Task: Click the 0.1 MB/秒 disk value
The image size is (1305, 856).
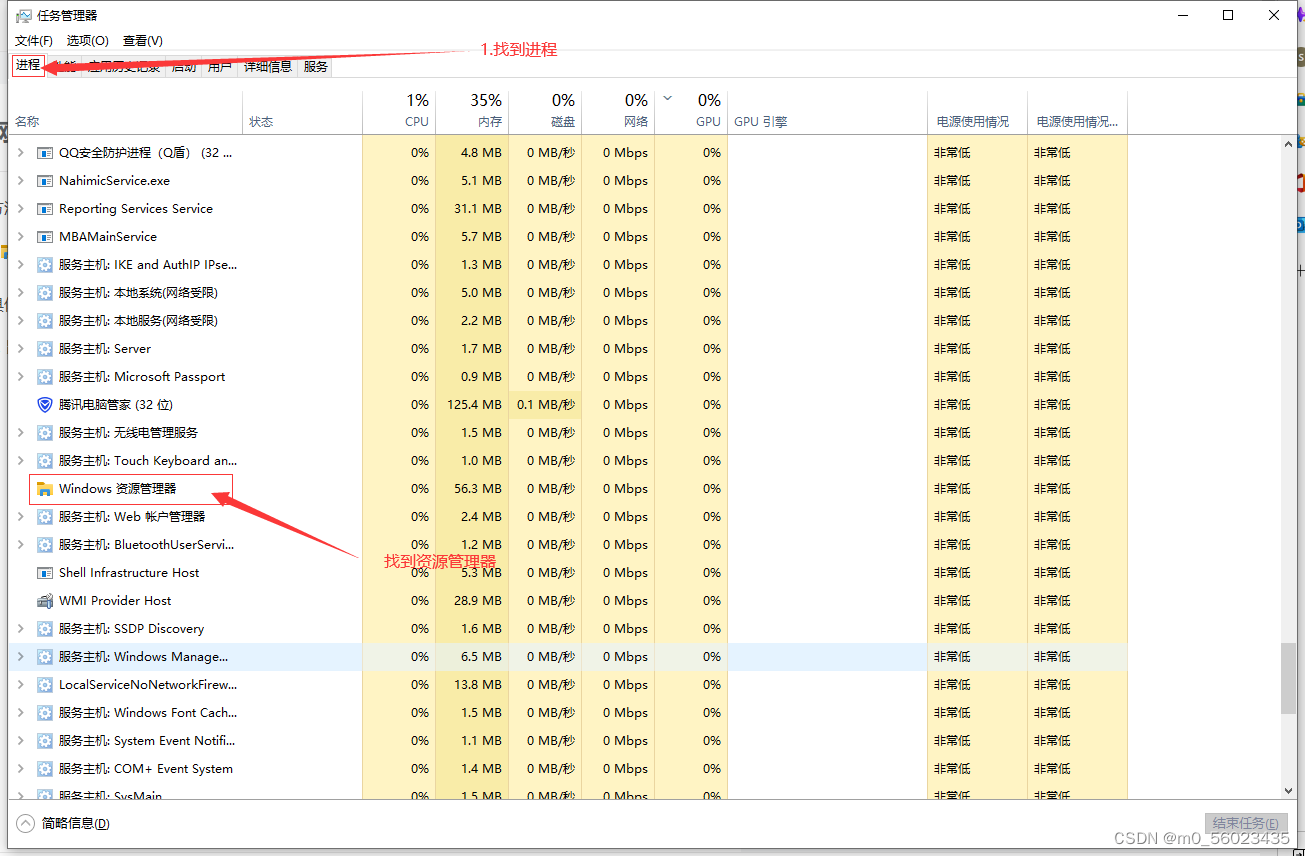Action: pyautogui.click(x=546, y=405)
